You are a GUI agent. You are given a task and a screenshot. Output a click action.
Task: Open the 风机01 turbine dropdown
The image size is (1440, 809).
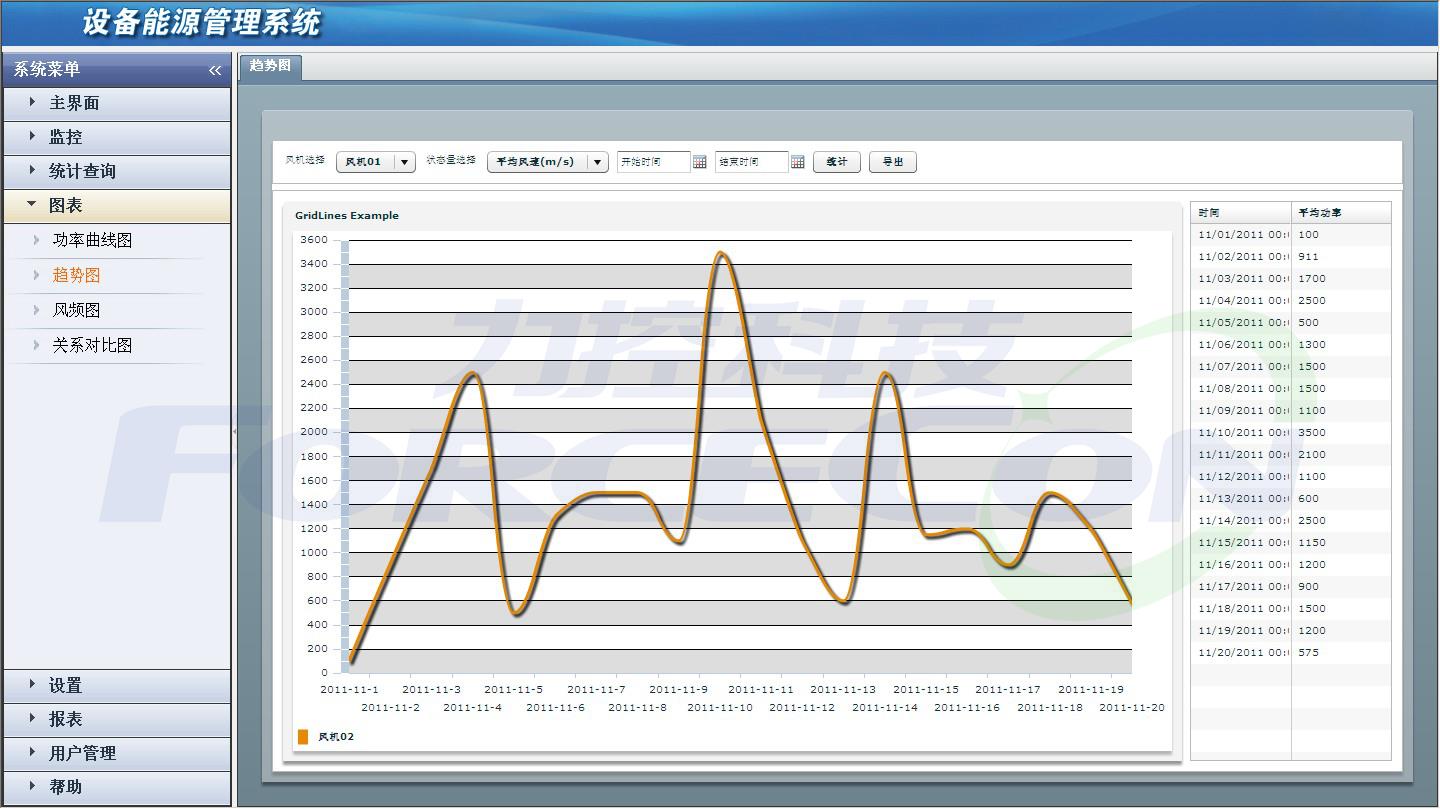376,162
